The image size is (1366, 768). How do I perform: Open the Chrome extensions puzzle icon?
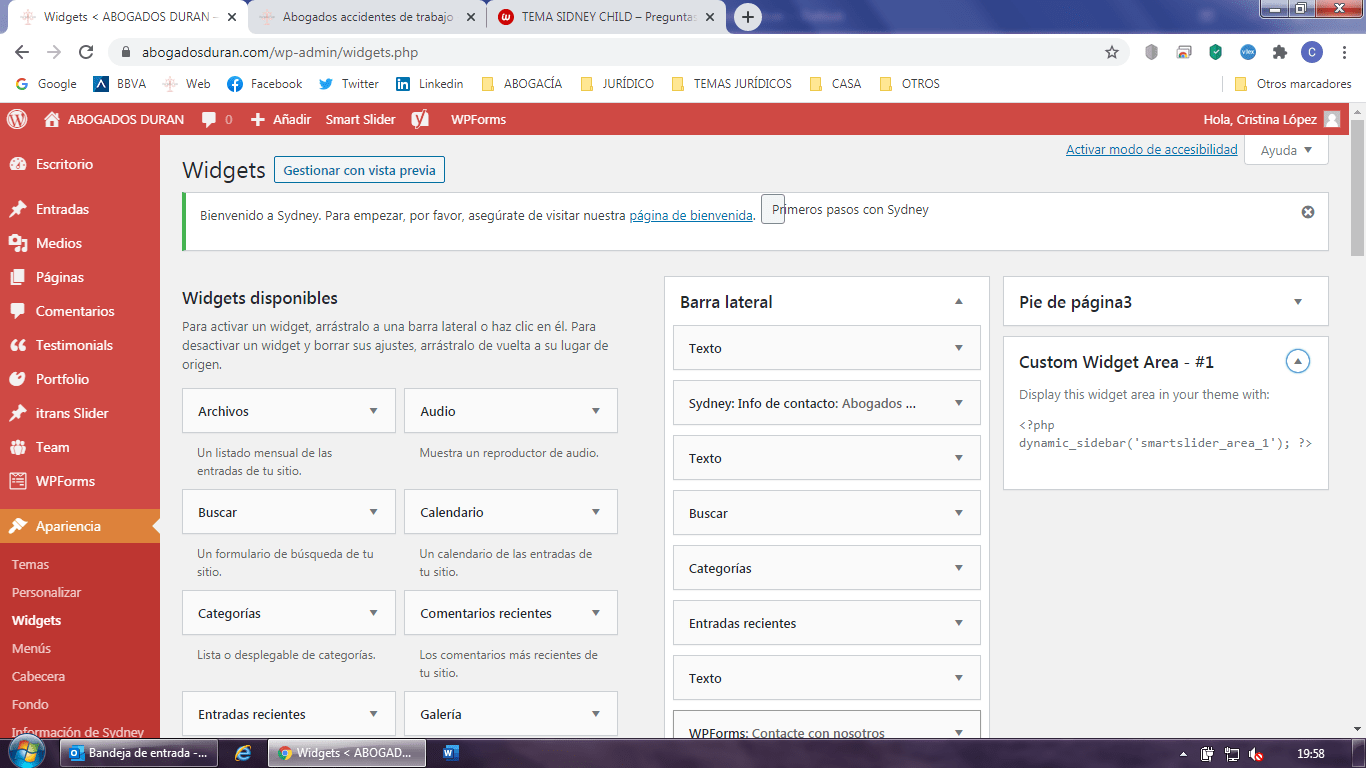[x=1279, y=52]
